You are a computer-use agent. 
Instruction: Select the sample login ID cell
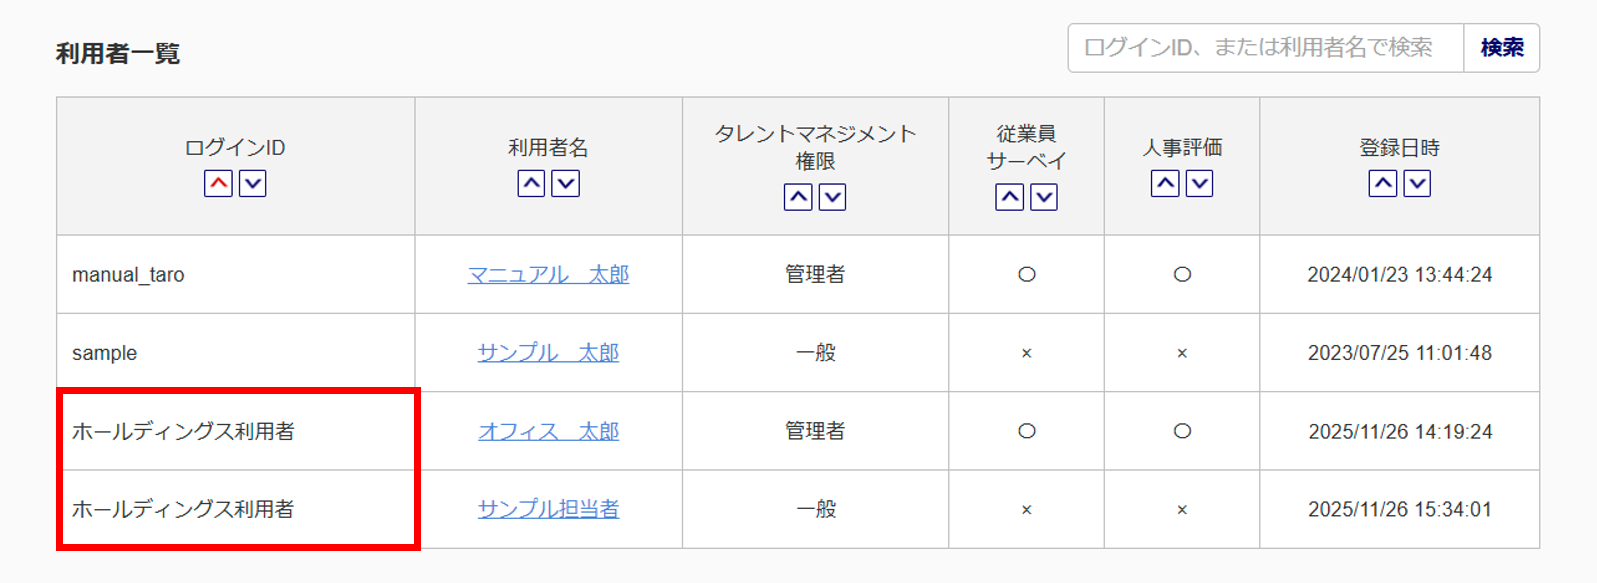coord(105,353)
